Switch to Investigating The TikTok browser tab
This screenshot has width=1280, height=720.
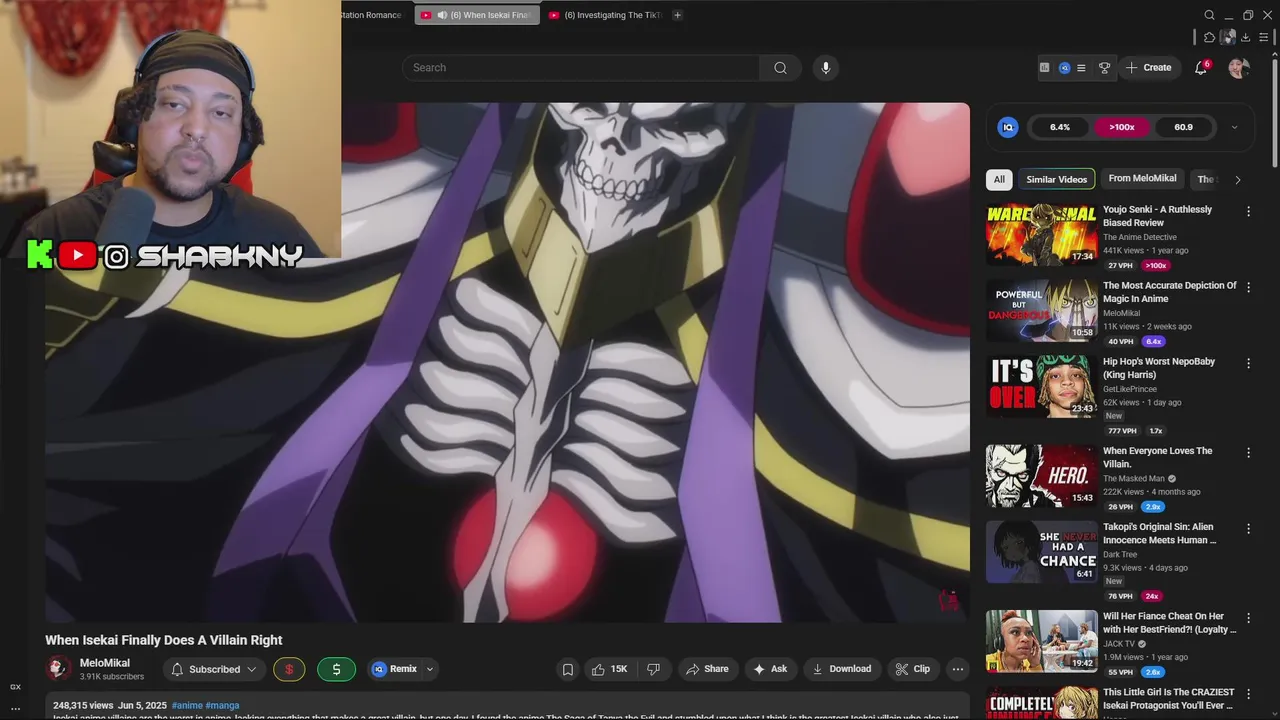pos(606,15)
